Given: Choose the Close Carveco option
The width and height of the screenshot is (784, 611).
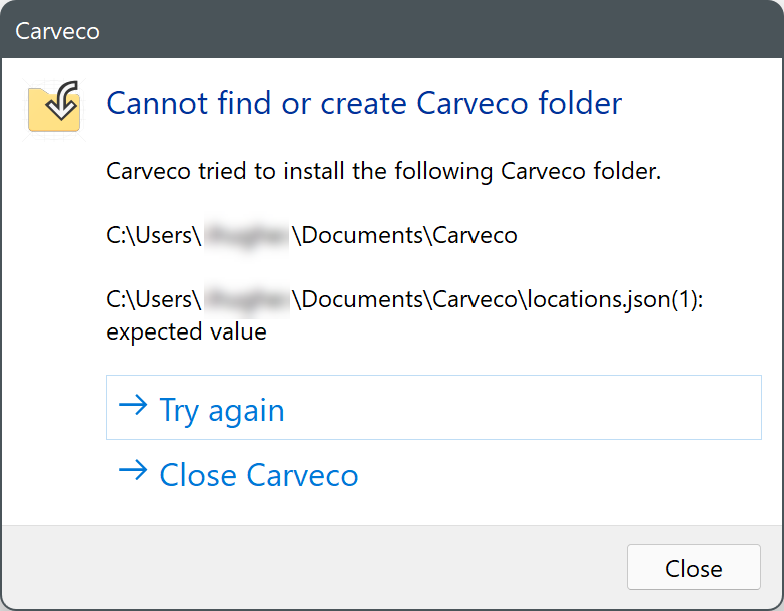Looking at the screenshot, I should 434,474.
